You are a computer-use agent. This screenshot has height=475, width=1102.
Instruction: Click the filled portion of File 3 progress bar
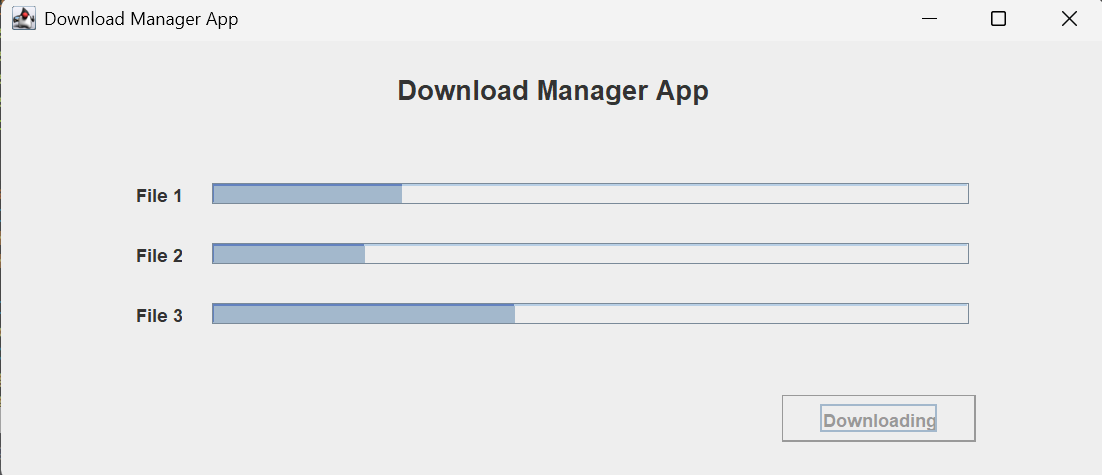pos(364,314)
